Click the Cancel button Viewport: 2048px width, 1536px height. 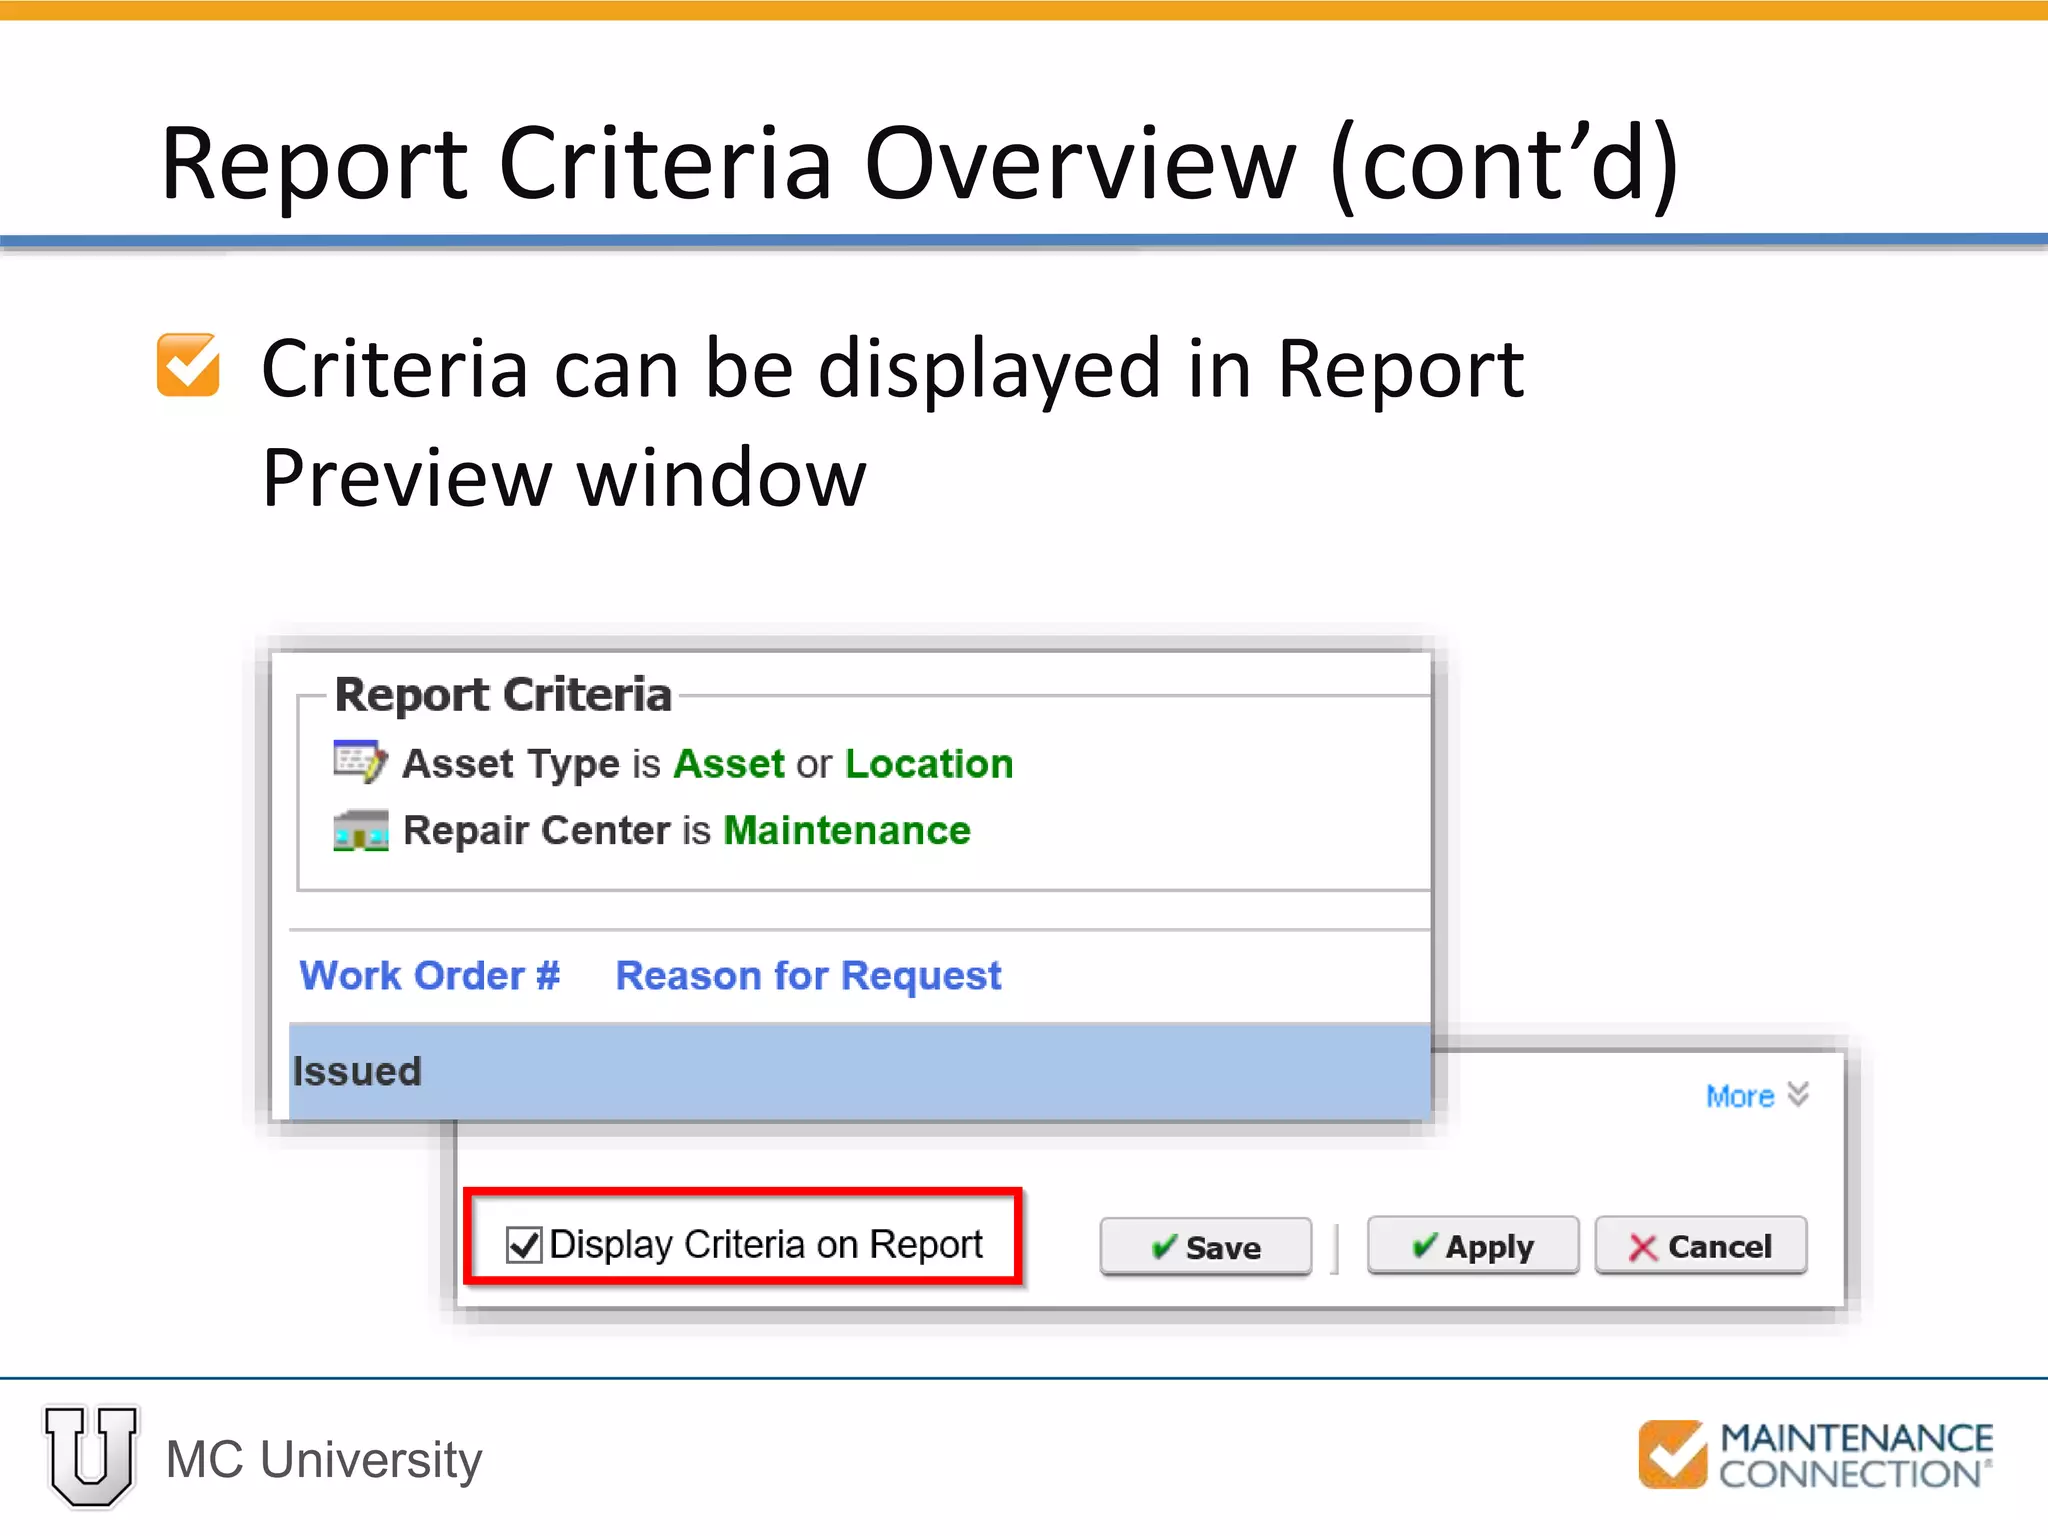(x=1701, y=1246)
